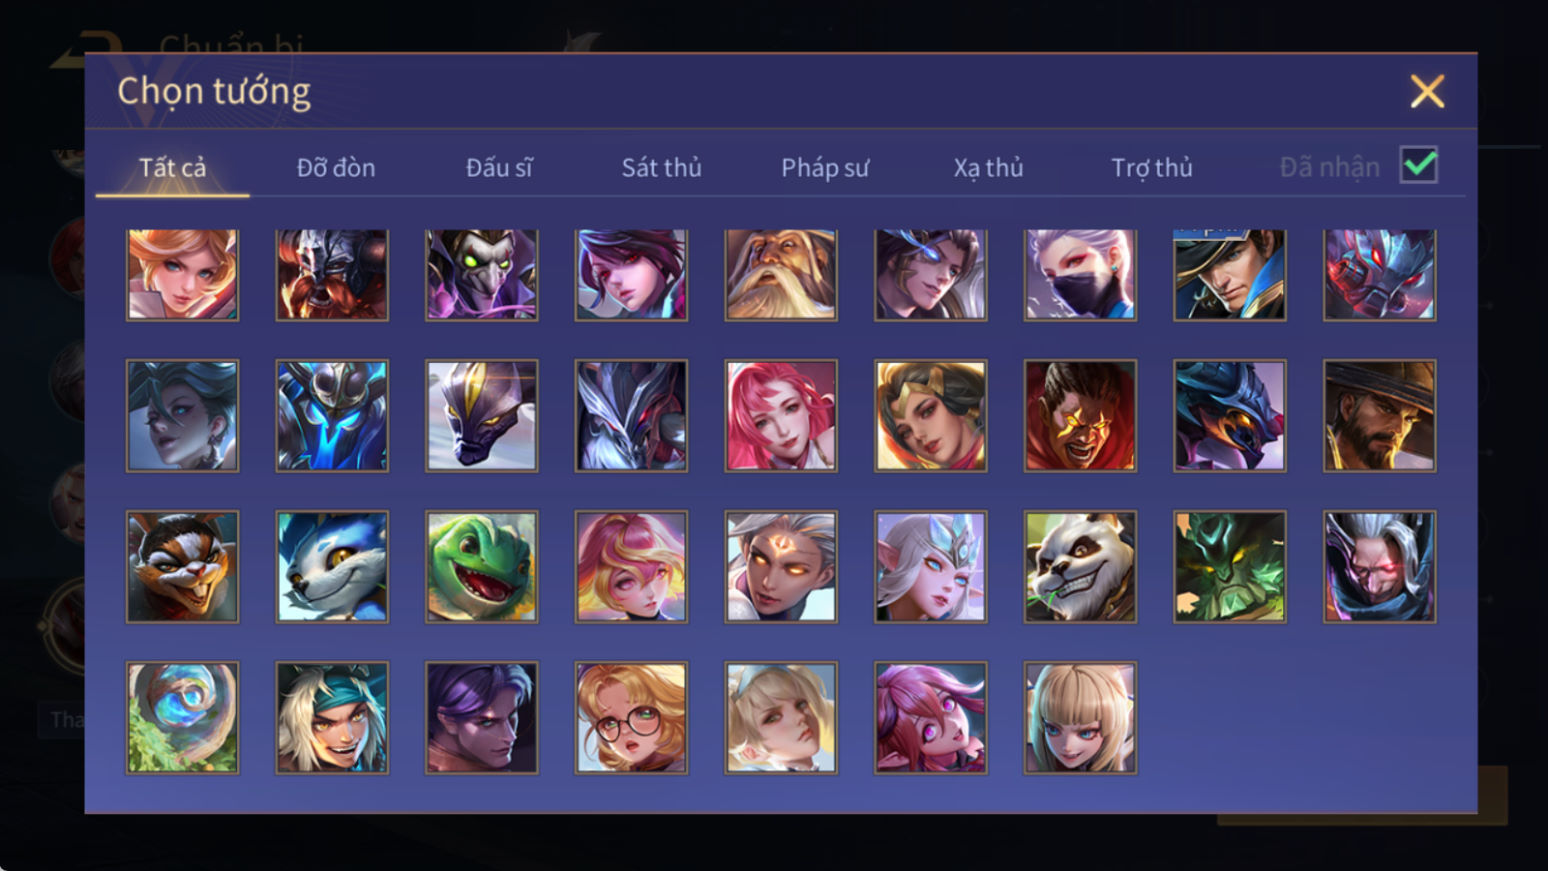The width and height of the screenshot is (1548, 871).
Task: Select the panda hero portrait
Action: (x=1080, y=567)
